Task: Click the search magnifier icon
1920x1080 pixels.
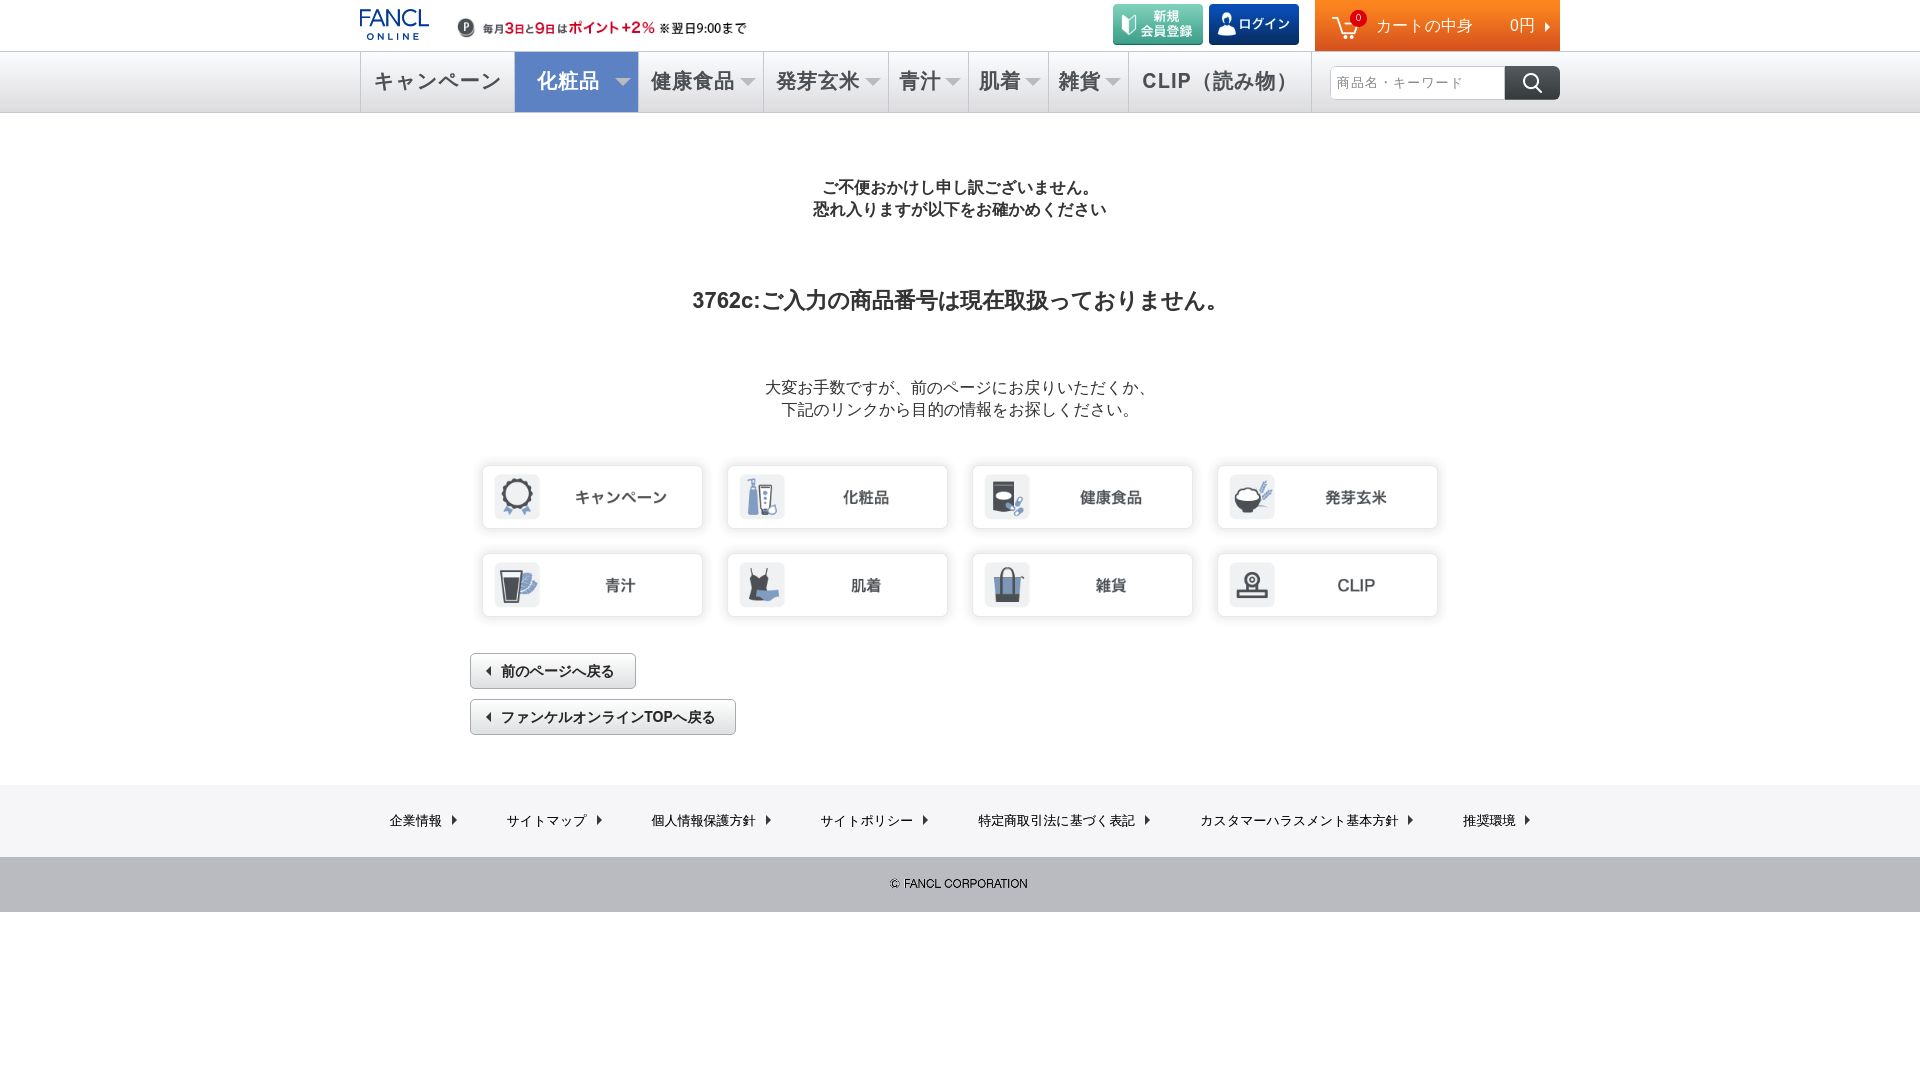Action: point(1531,83)
